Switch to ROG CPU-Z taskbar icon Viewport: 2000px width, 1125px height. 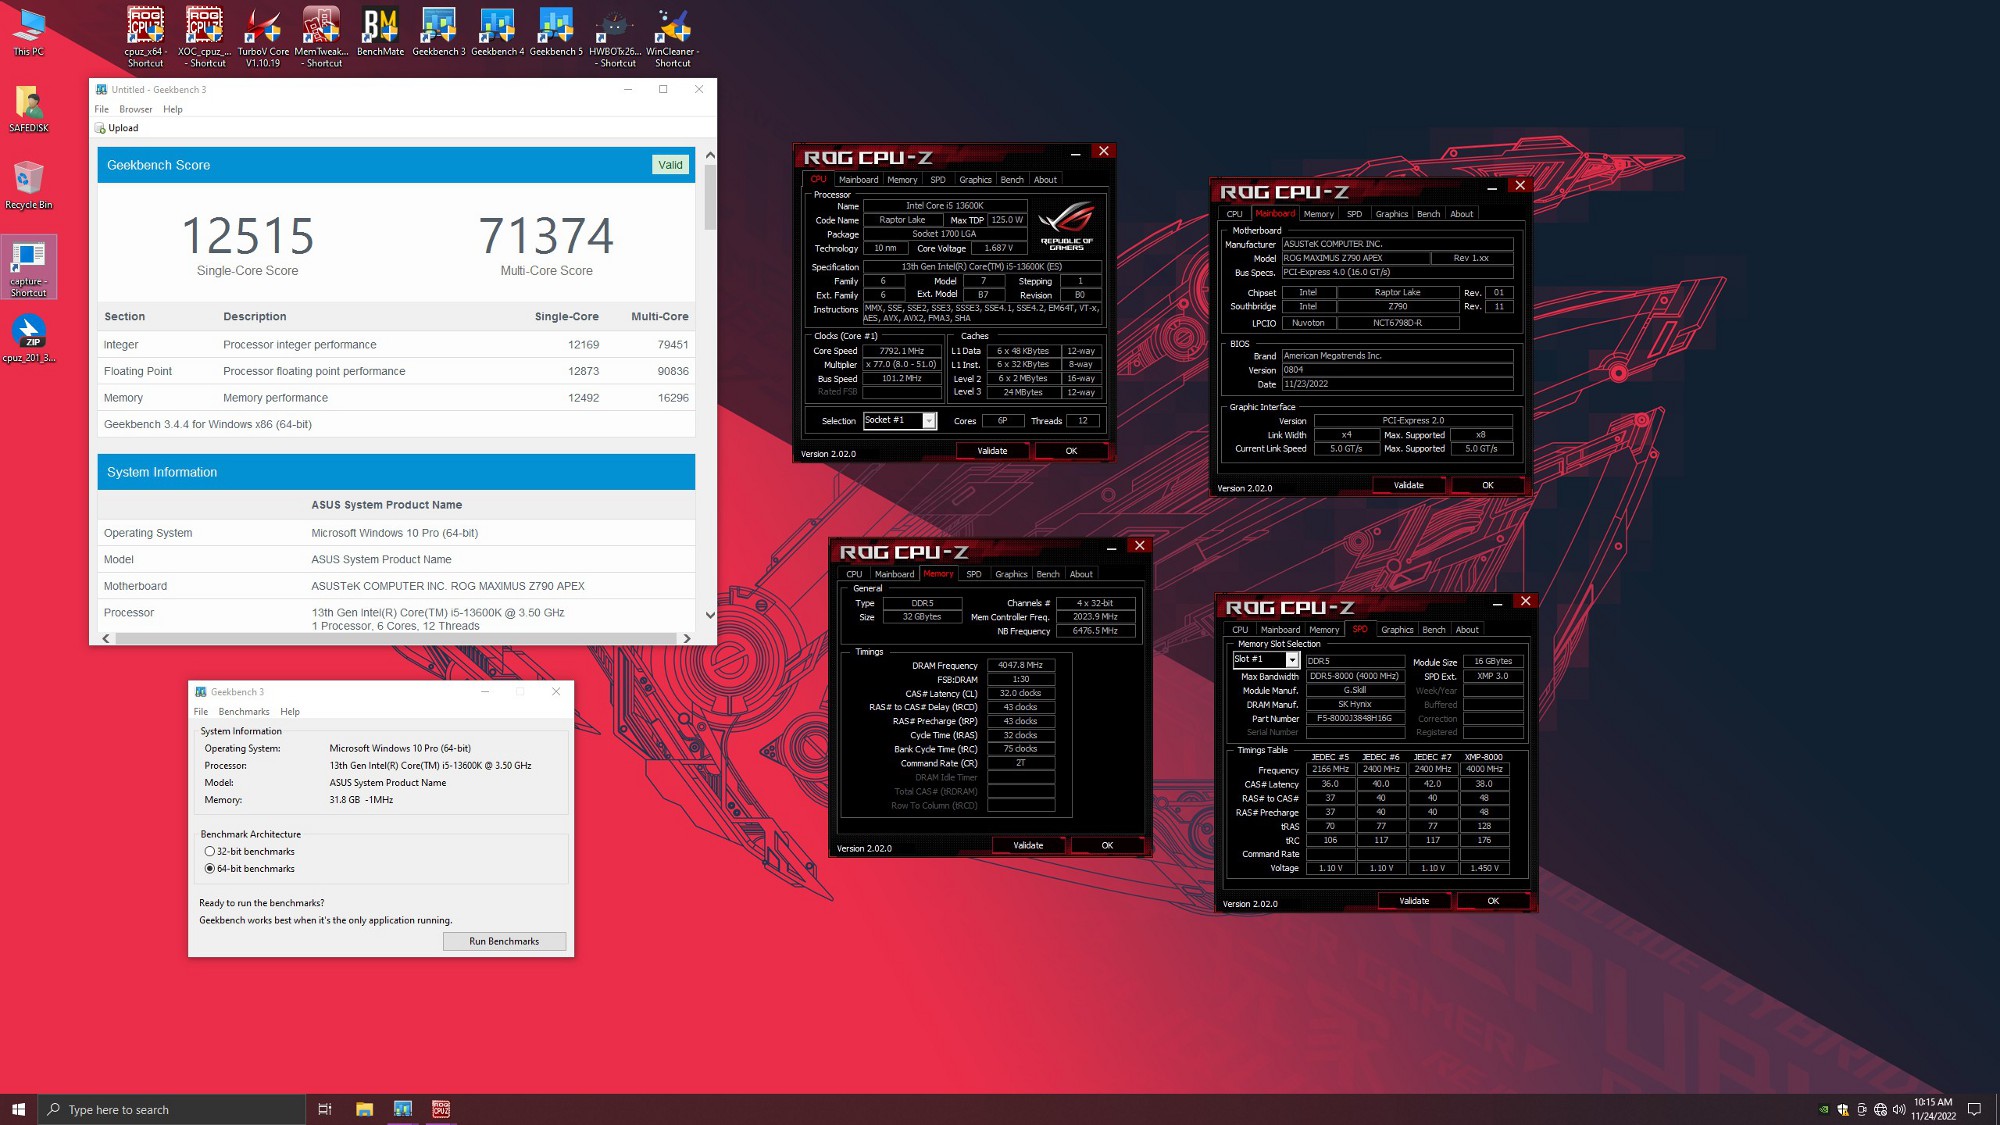point(441,1109)
